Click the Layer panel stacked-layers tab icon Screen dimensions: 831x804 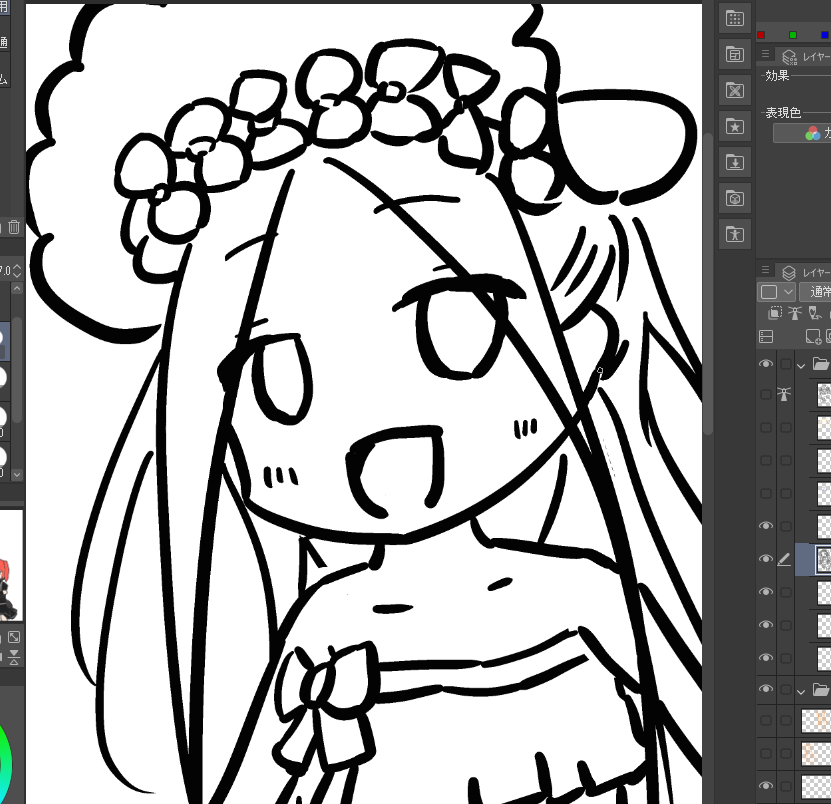789,272
